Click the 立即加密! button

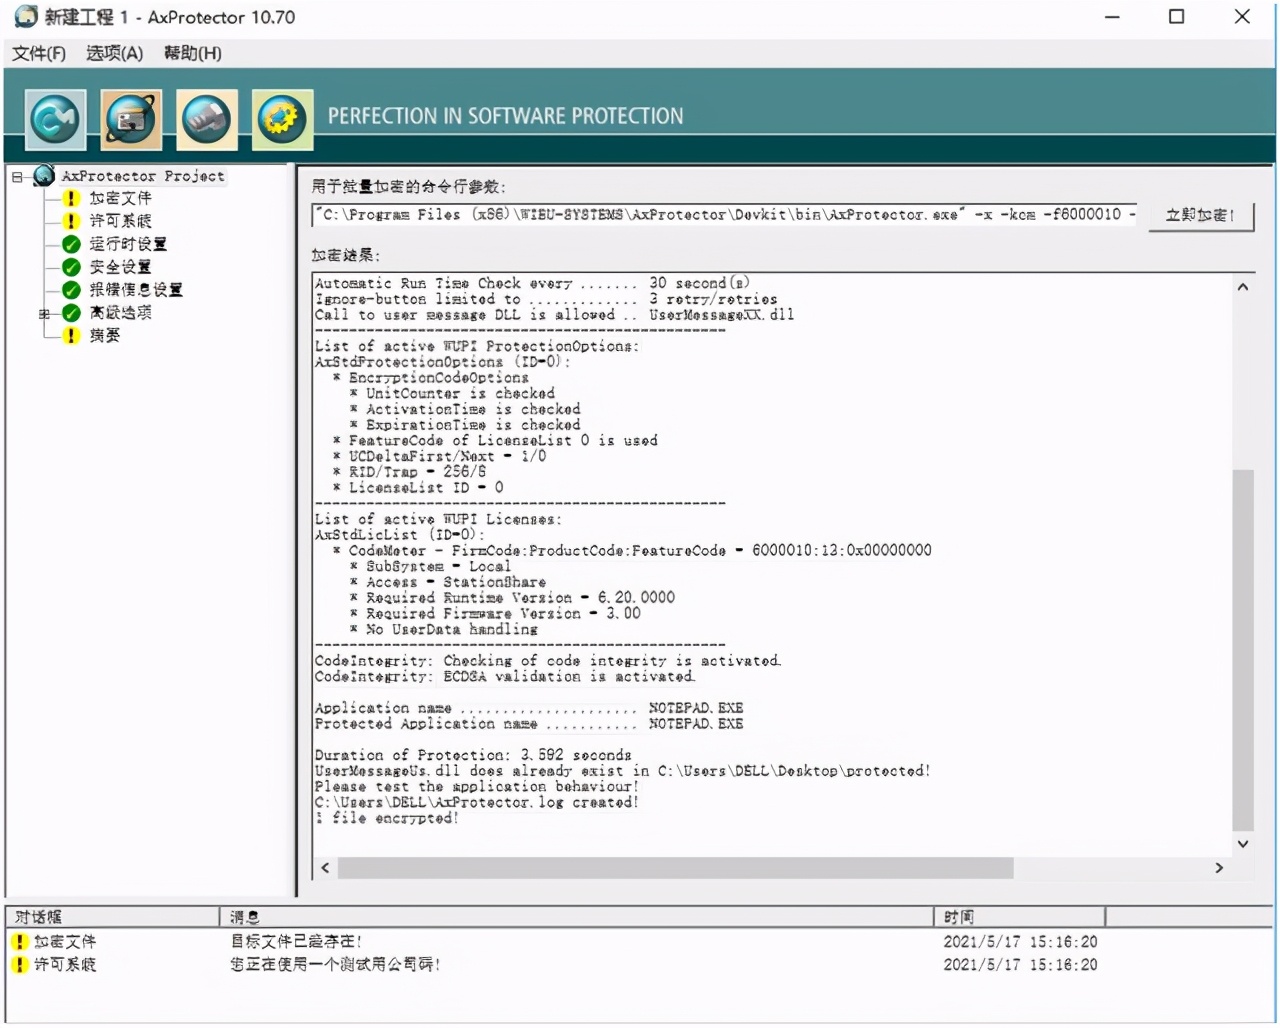click(x=1199, y=215)
